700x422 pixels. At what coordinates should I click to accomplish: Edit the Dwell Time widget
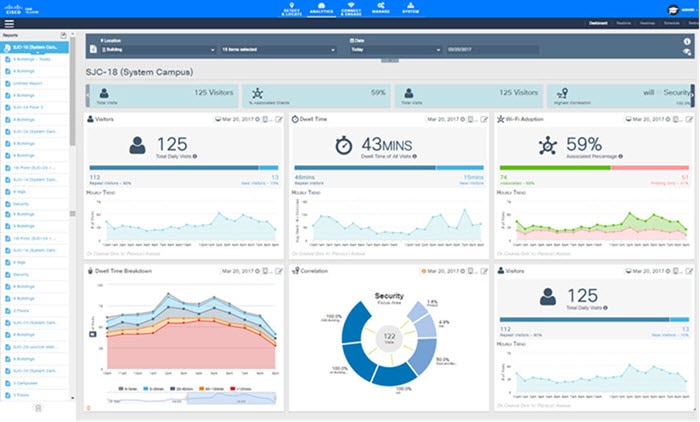pyautogui.click(x=484, y=119)
